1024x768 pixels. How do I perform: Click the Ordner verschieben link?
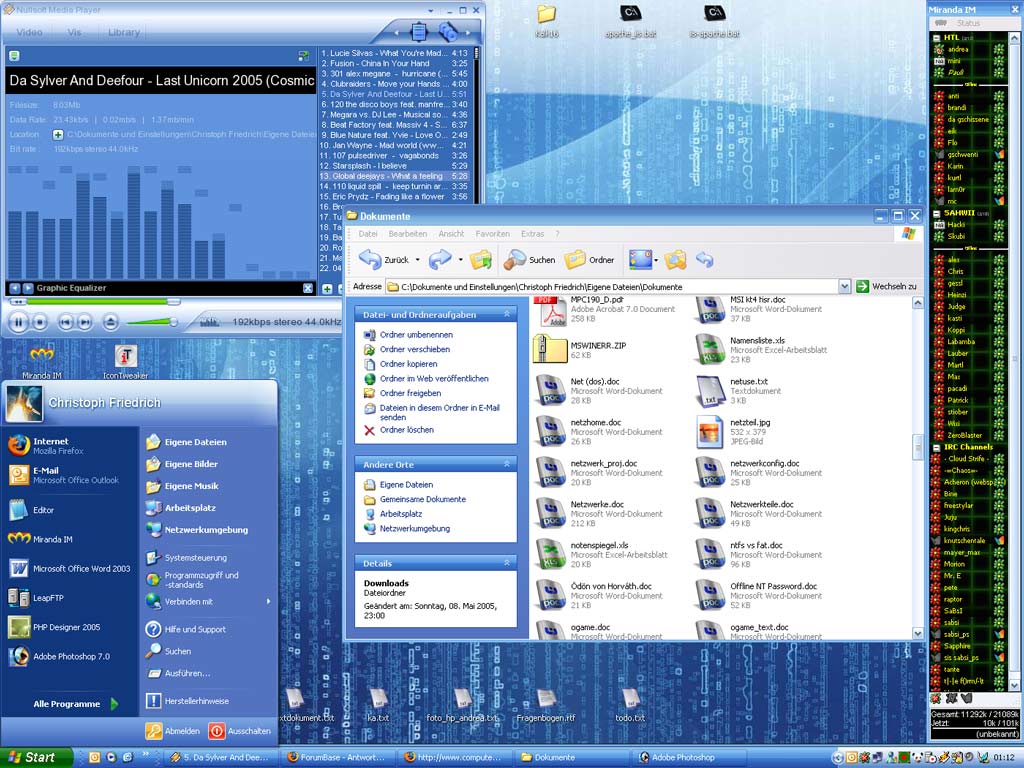click(415, 349)
